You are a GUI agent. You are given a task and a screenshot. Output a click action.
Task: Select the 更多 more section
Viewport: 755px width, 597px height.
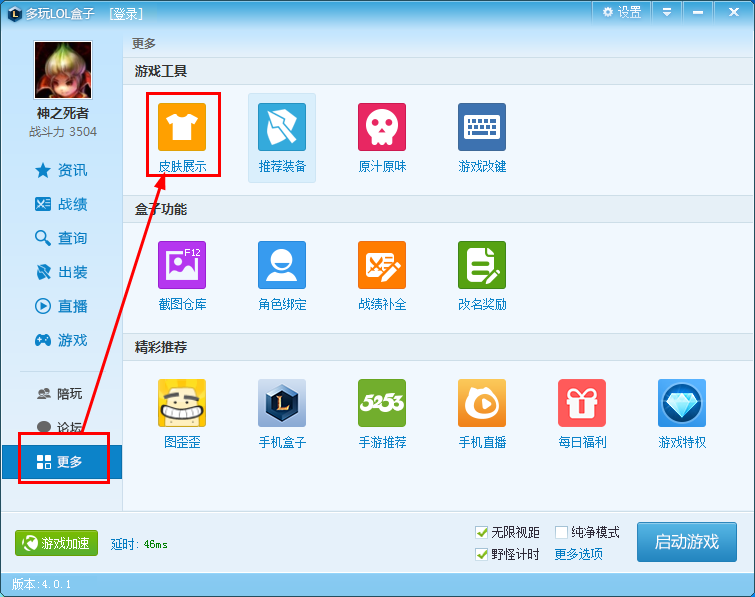pos(62,462)
